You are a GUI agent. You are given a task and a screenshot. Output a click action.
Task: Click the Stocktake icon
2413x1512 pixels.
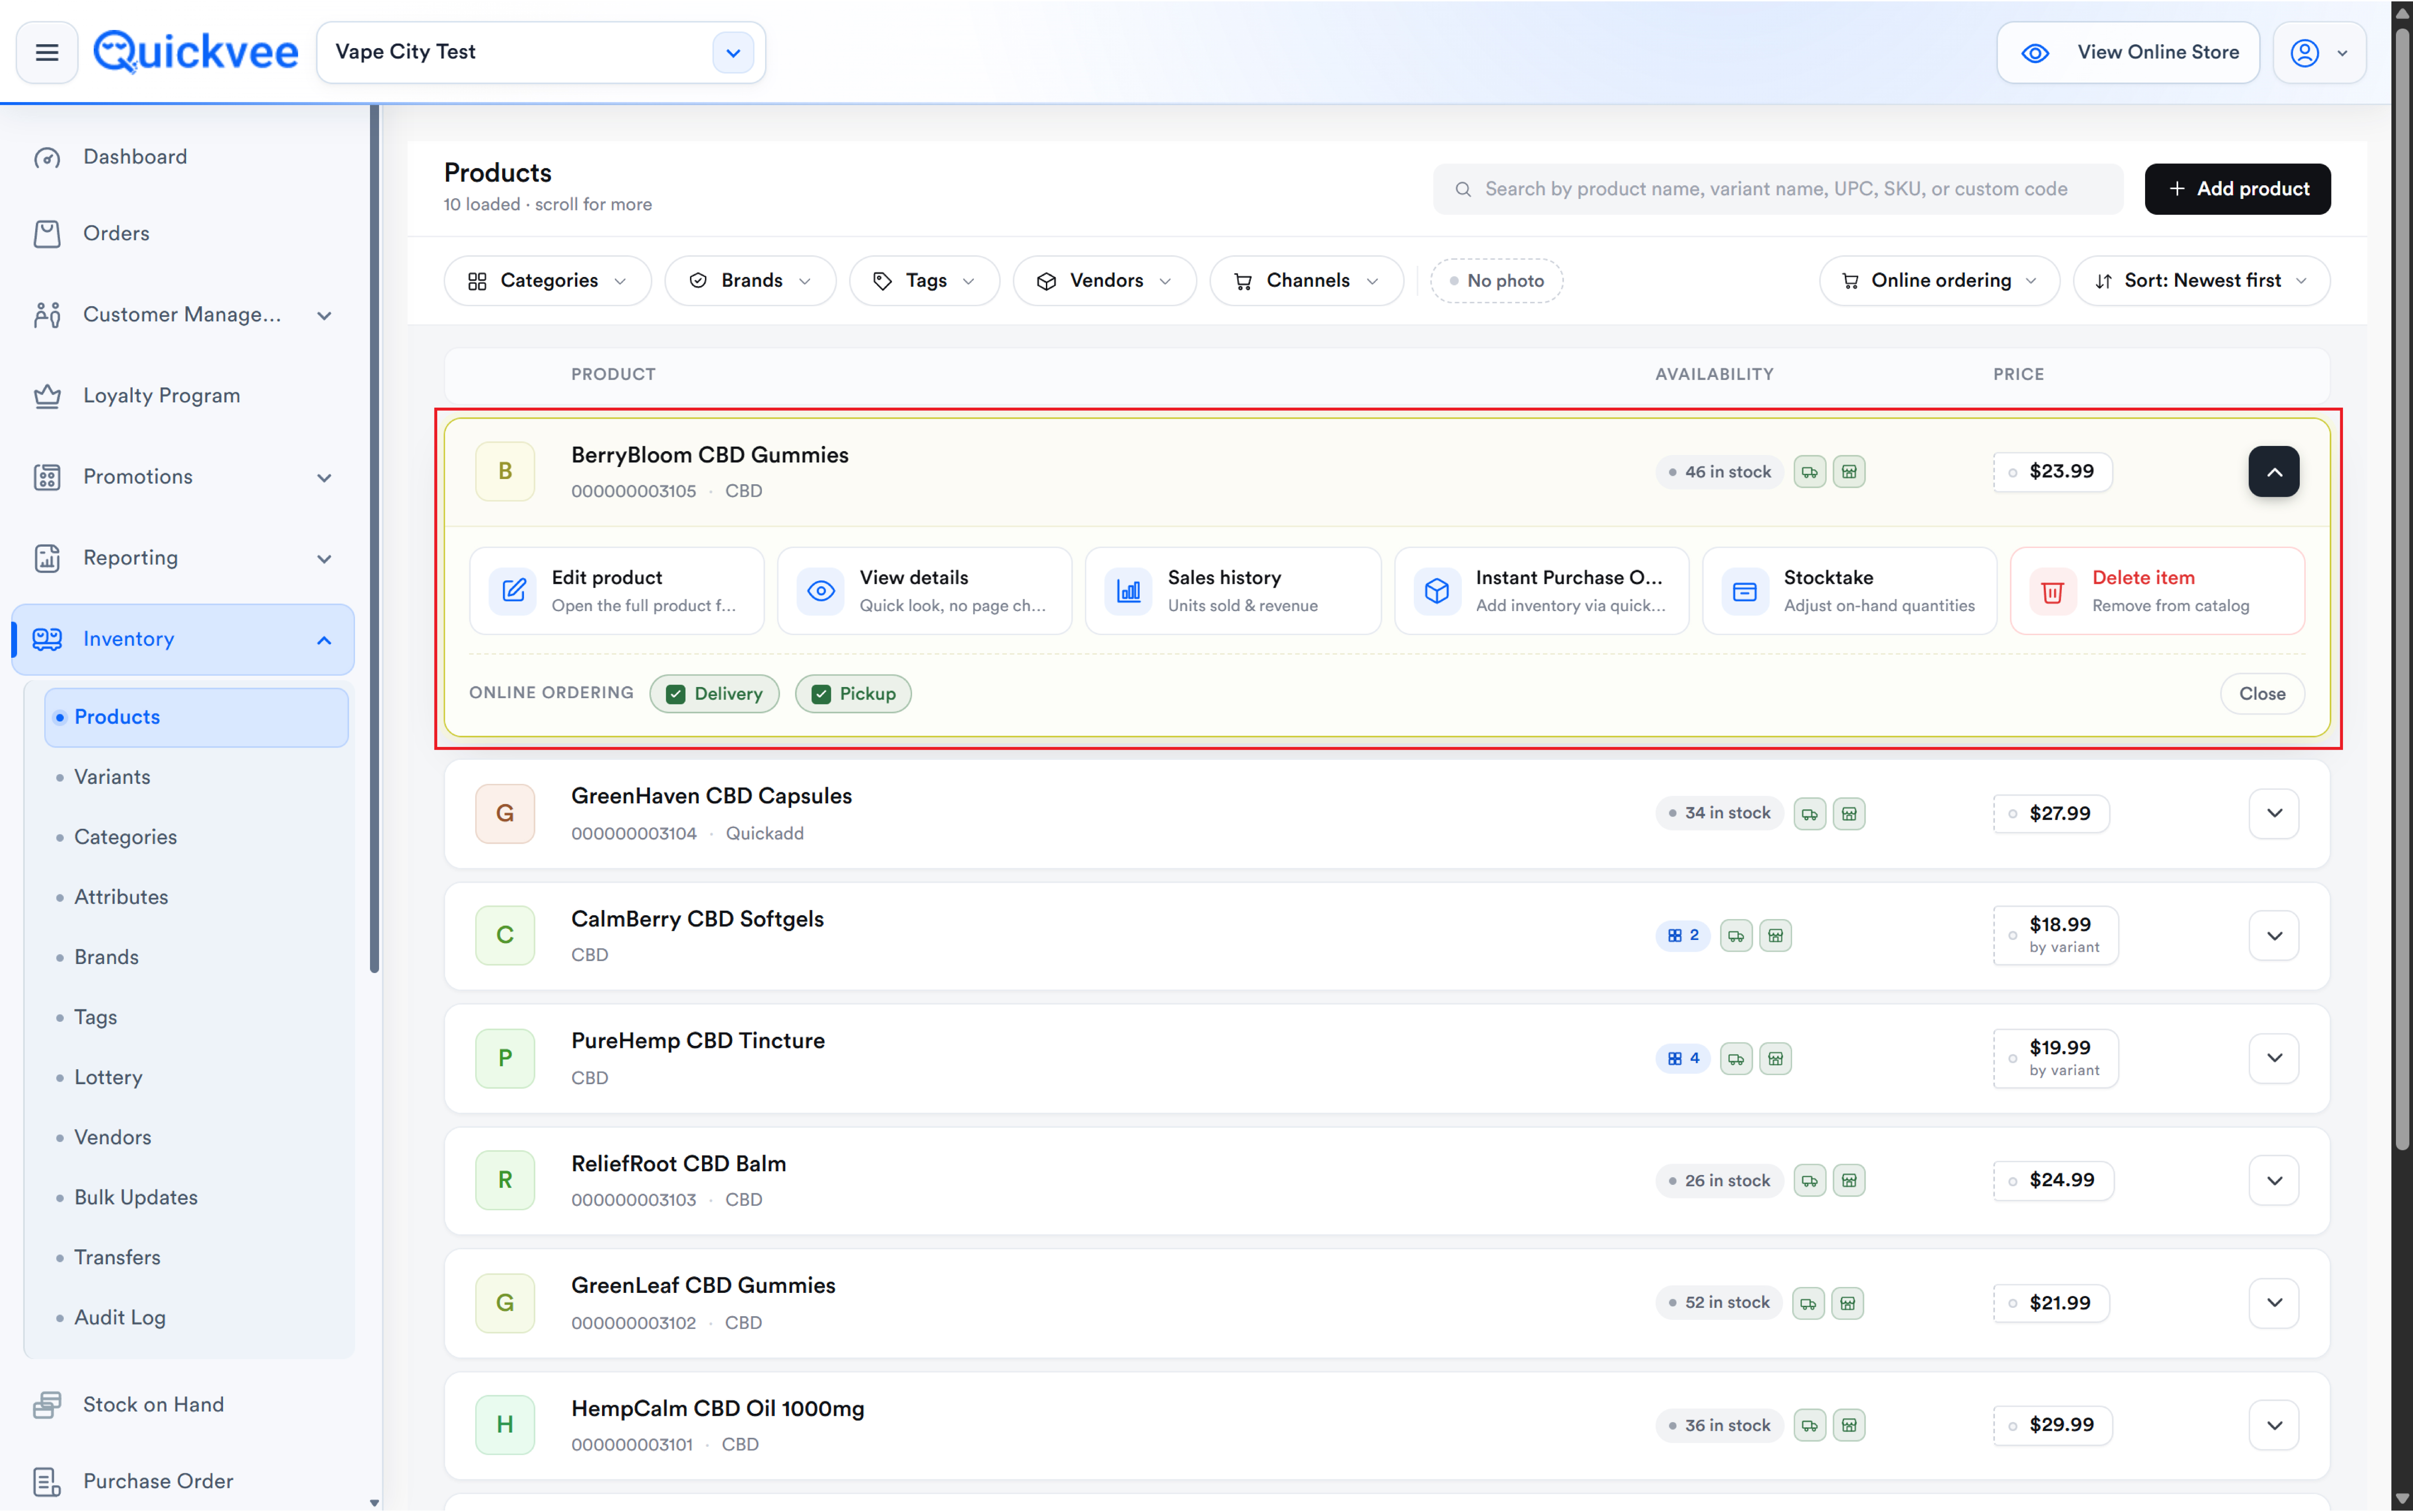click(1745, 591)
